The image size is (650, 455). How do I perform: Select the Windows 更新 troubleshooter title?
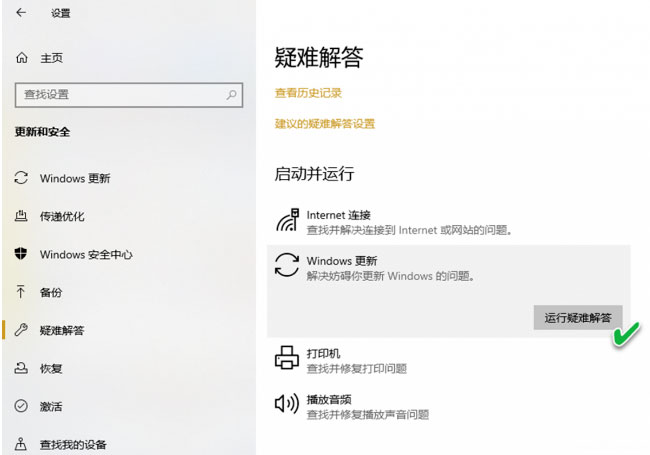click(x=342, y=261)
